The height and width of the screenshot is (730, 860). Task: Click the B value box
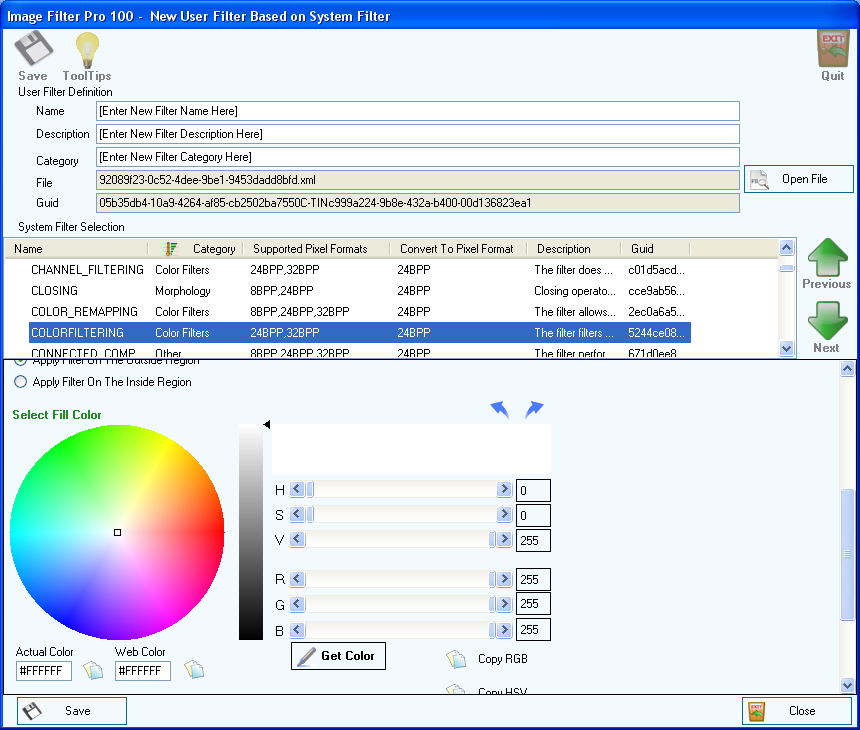coord(533,630)
